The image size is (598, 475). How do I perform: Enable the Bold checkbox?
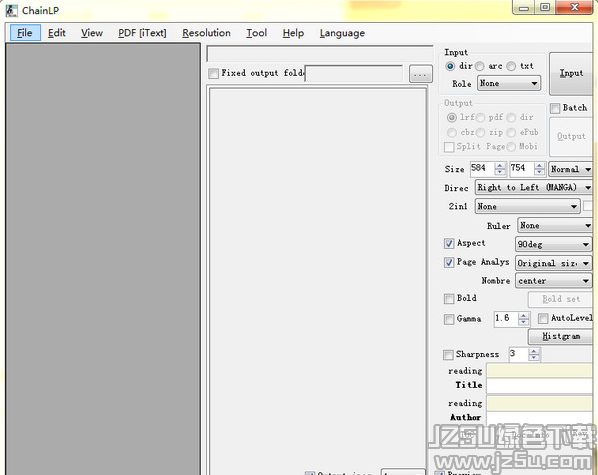(449, 298)
